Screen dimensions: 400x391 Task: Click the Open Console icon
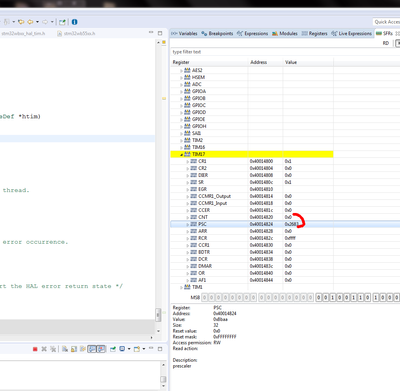tap(137, 349)
